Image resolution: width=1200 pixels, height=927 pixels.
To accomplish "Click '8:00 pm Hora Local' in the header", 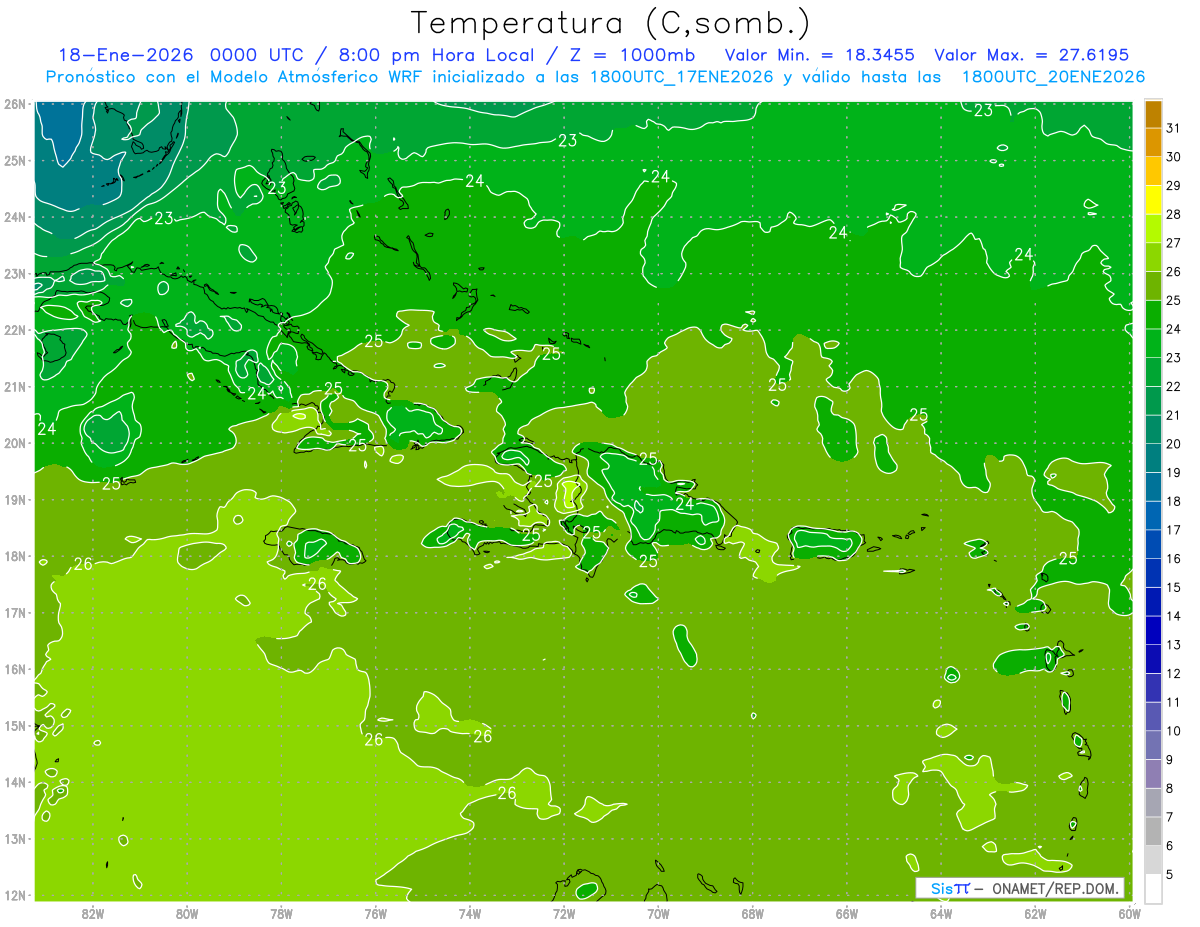I will tap(433, 55).
